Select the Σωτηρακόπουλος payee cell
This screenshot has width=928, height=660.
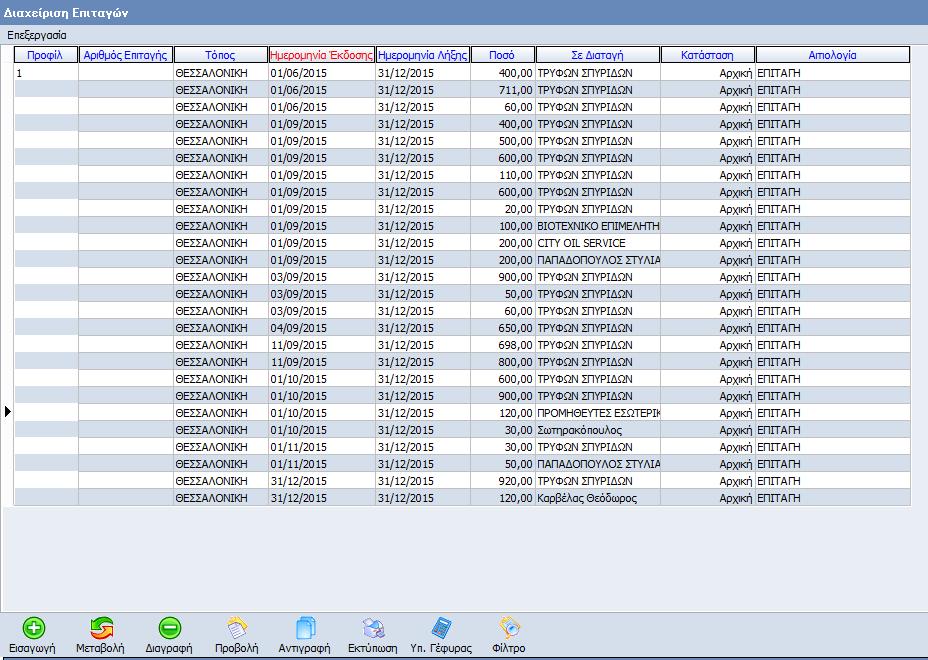point(598,430)
